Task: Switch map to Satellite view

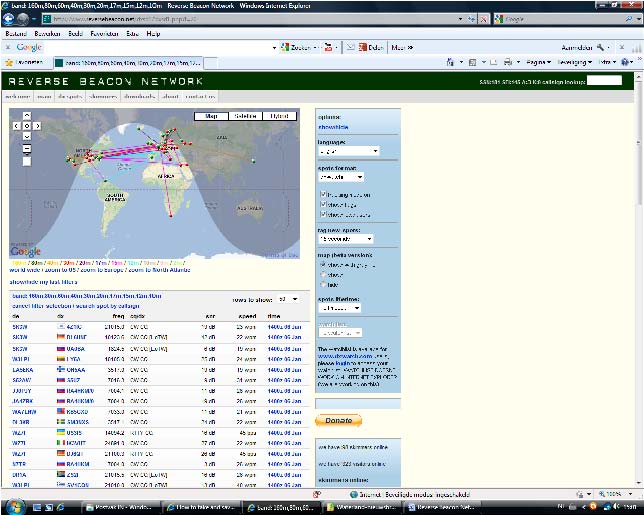Action: 247,116
